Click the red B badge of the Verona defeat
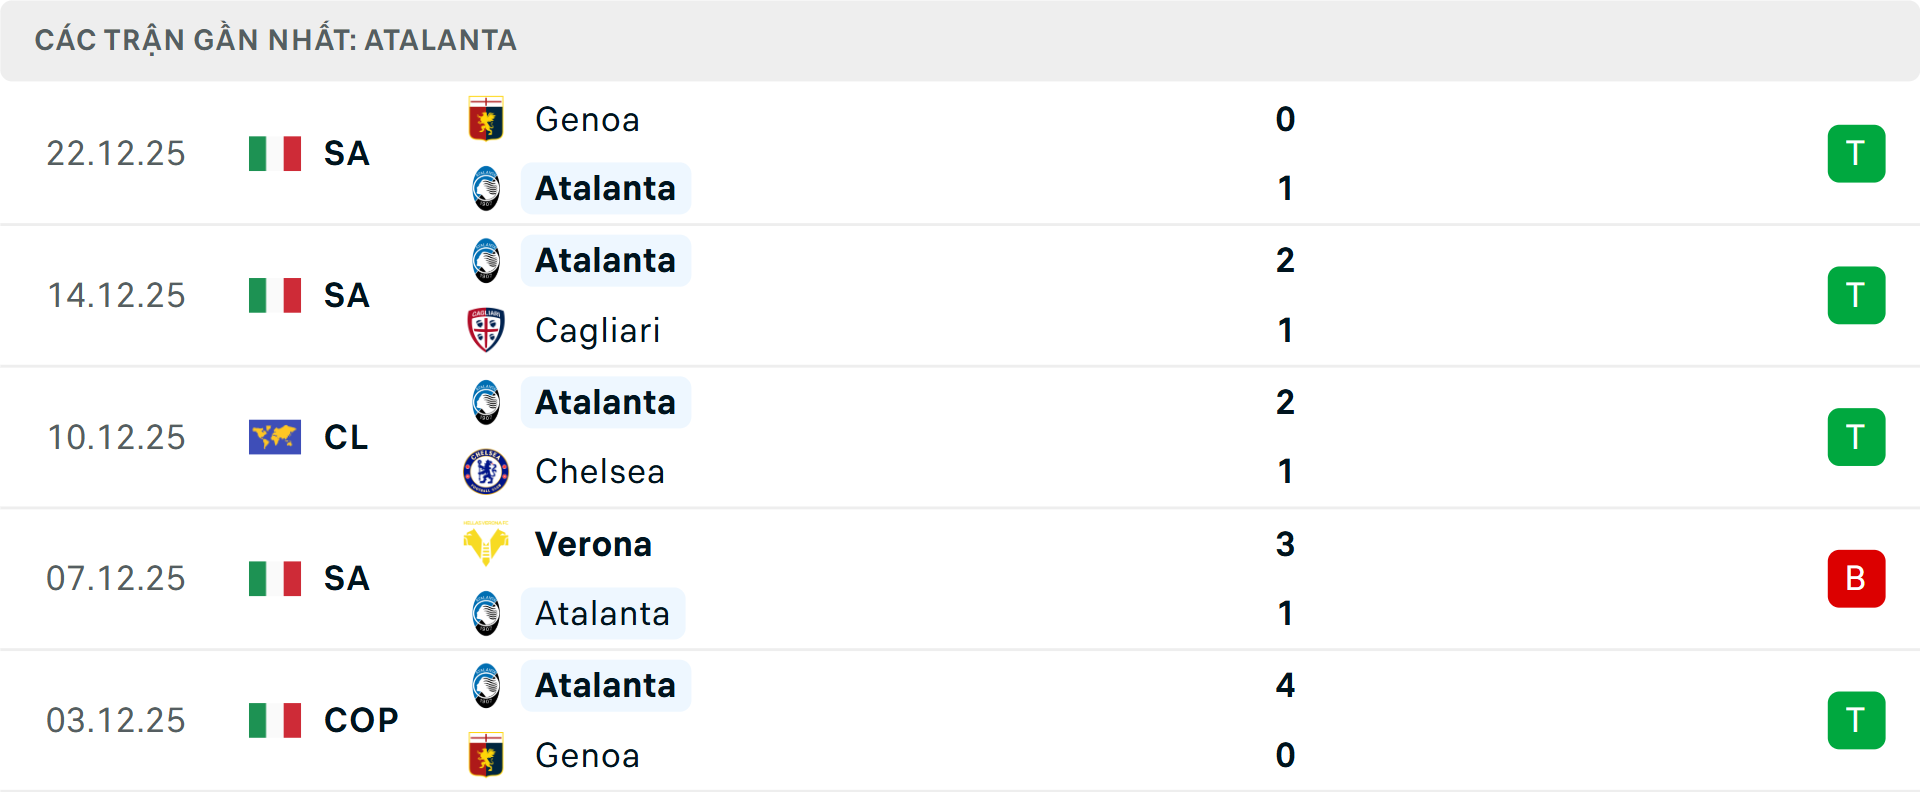This screenshot has width=1920, height=792. [1856, 578]
